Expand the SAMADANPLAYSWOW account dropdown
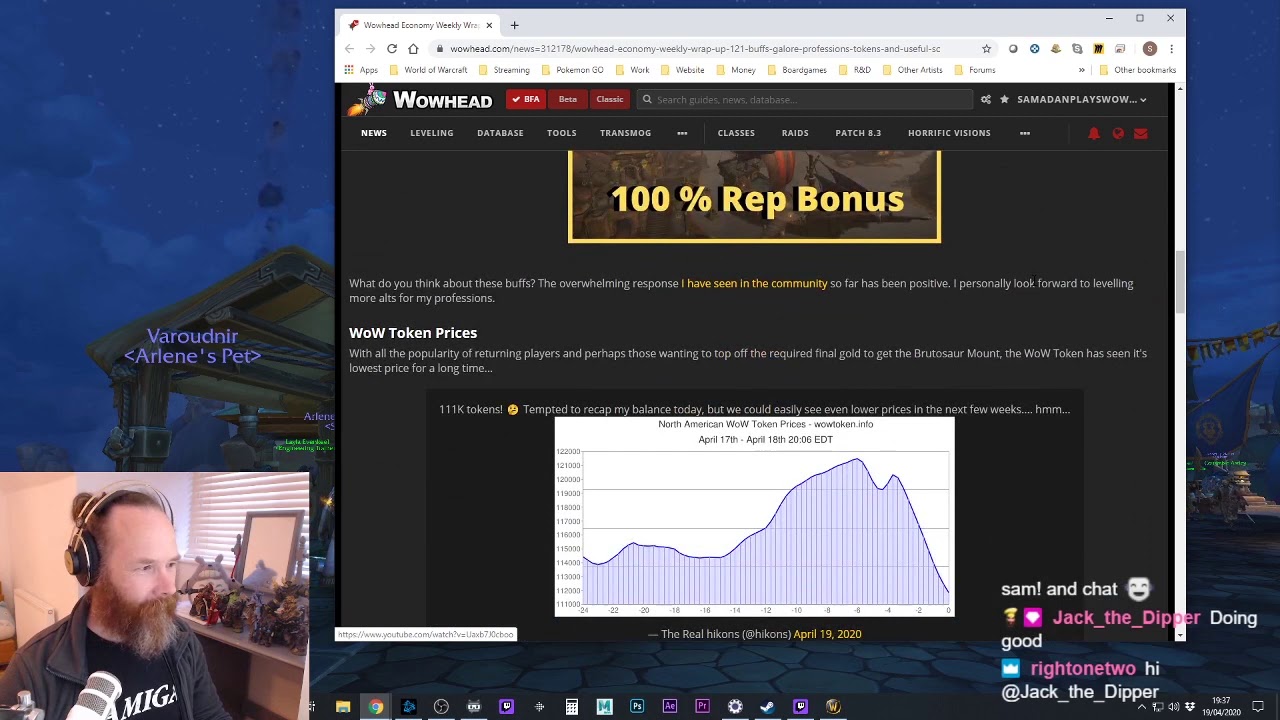Viewport: 1280px width, 720px height. (1082, 99)
